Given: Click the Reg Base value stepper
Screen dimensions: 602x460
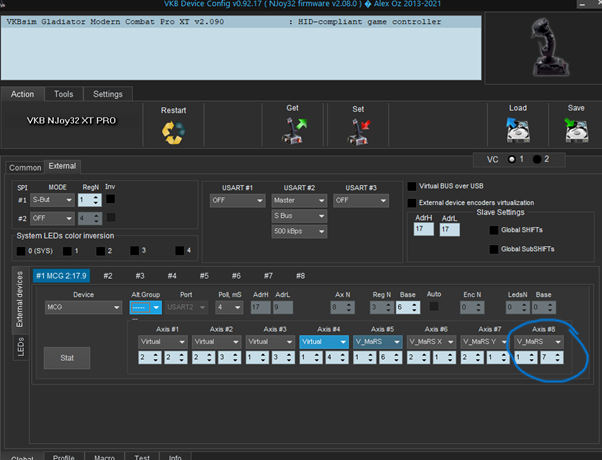Looking at the screenshot, I should 408,307.
